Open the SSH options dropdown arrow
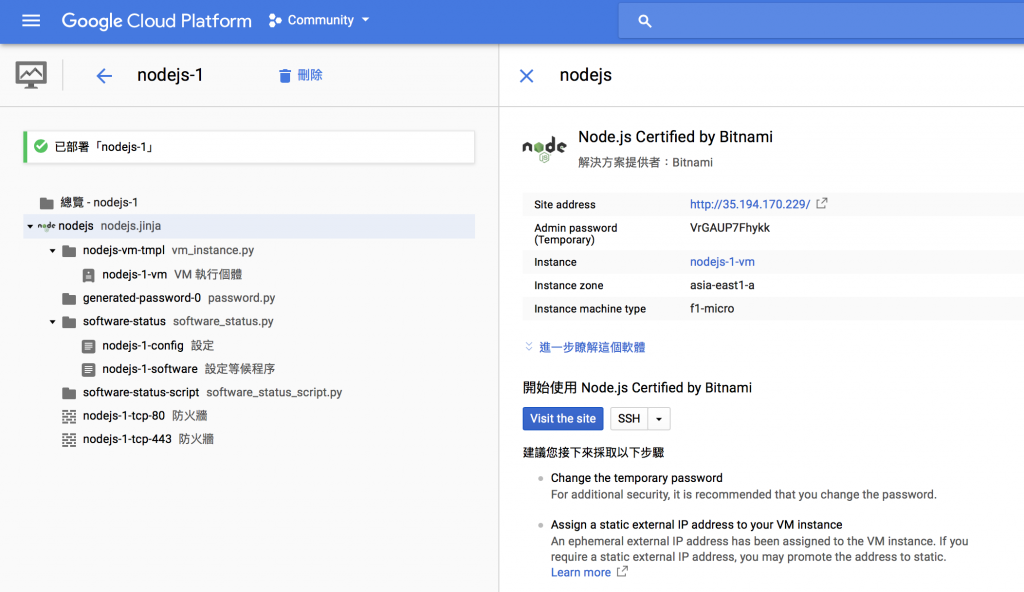Image resolution: width=1024 pixels, height=592 pixels. 659,419
